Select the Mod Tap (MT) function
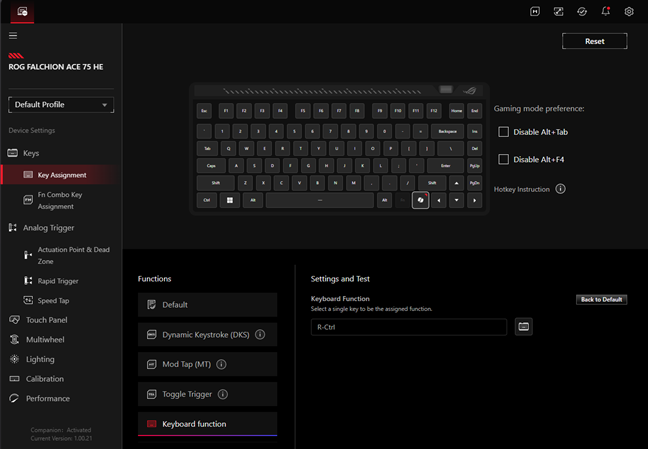Screen dimensions: 648x449 coord(207,364)
